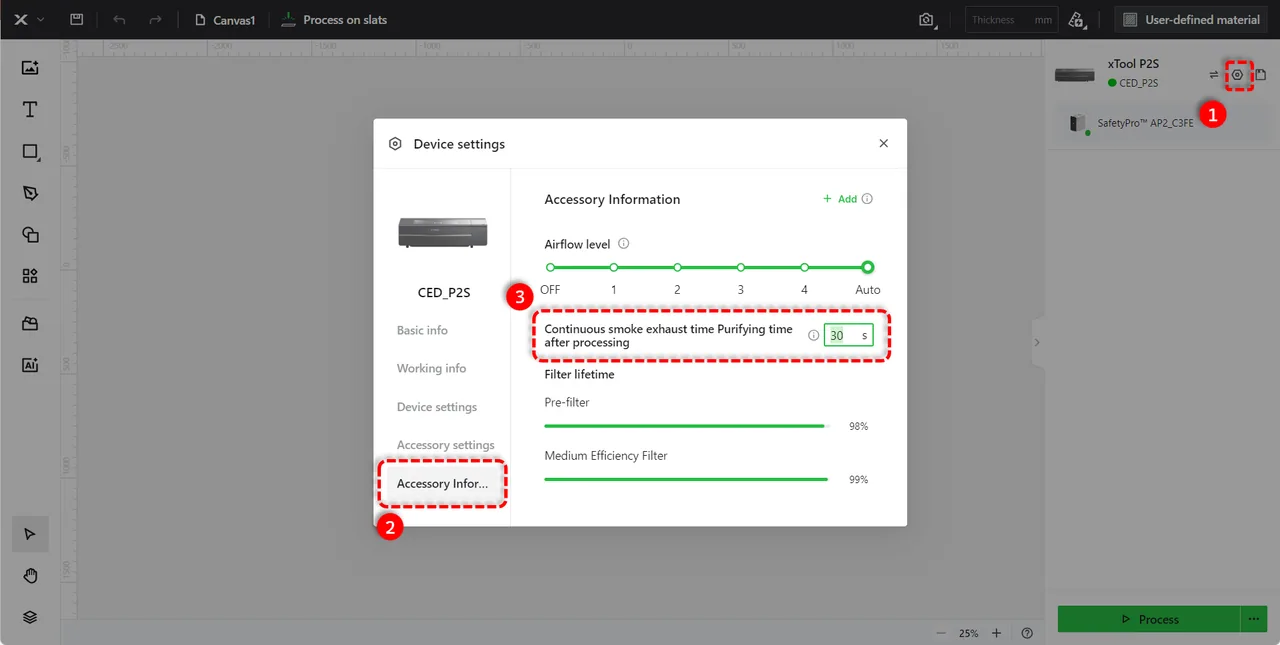The height and width of the screenshot is (645, 1280).
Task: Open the AI image tool
Action: (x=30, y=365)
